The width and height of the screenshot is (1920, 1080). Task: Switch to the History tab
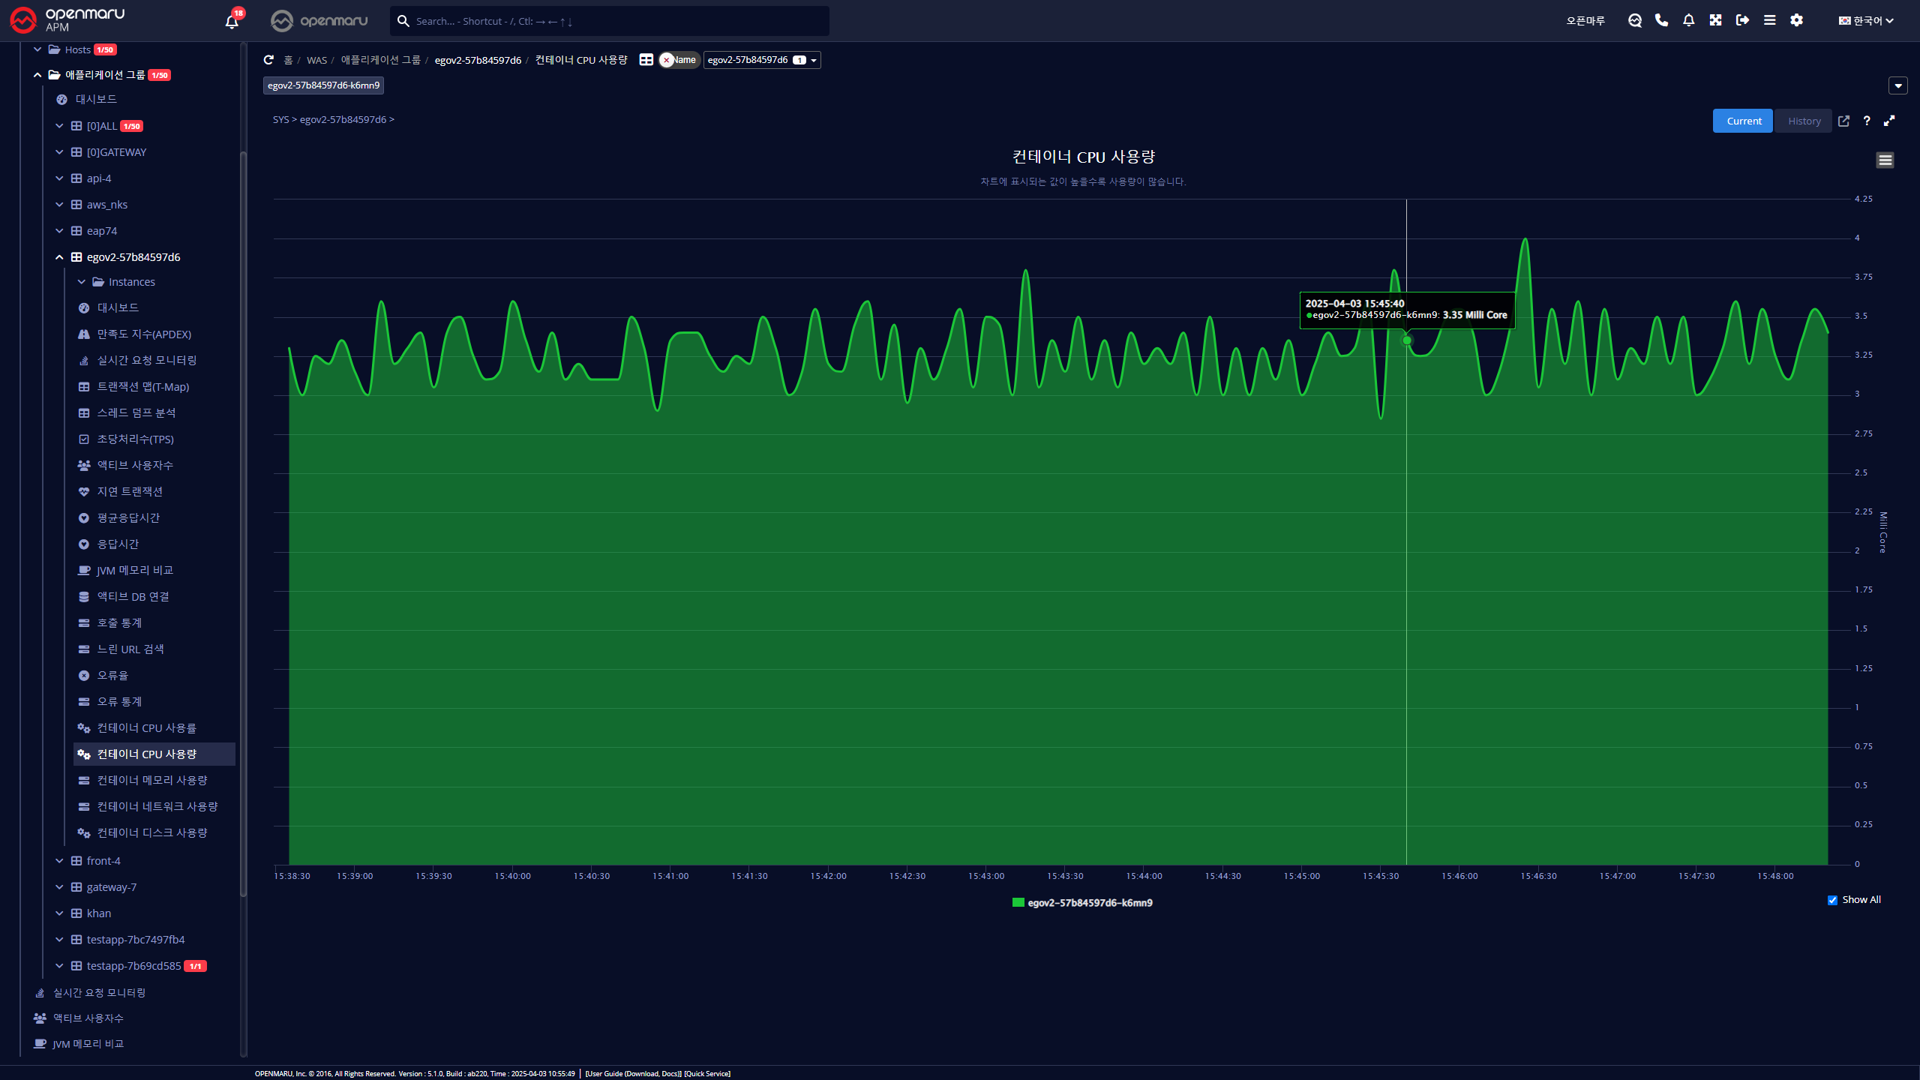1804,121
